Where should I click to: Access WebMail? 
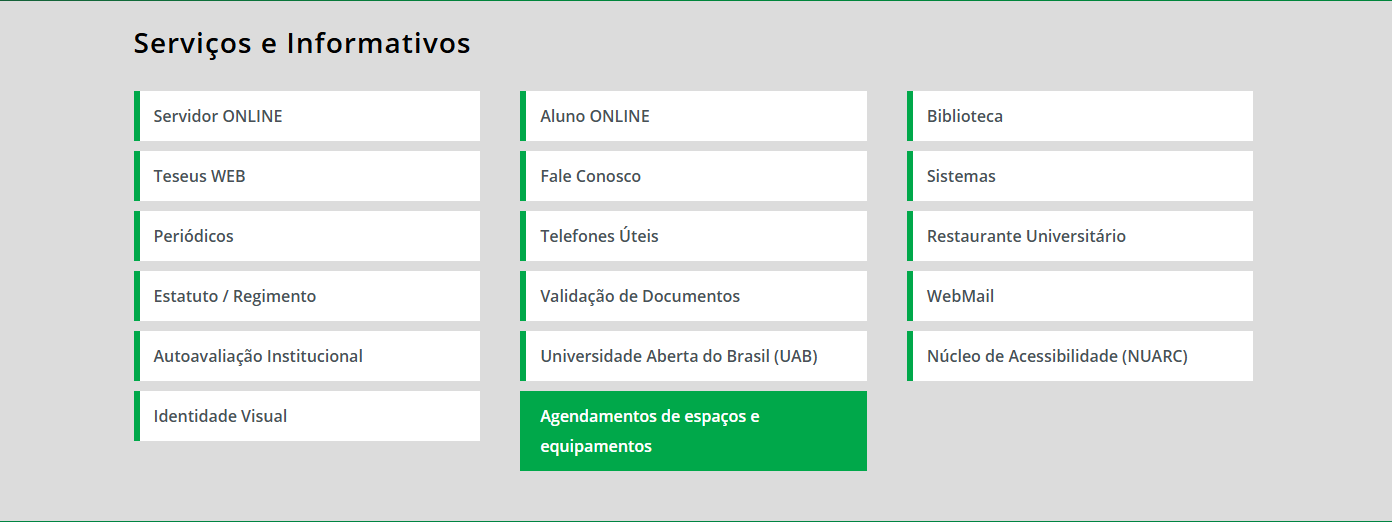960,296
